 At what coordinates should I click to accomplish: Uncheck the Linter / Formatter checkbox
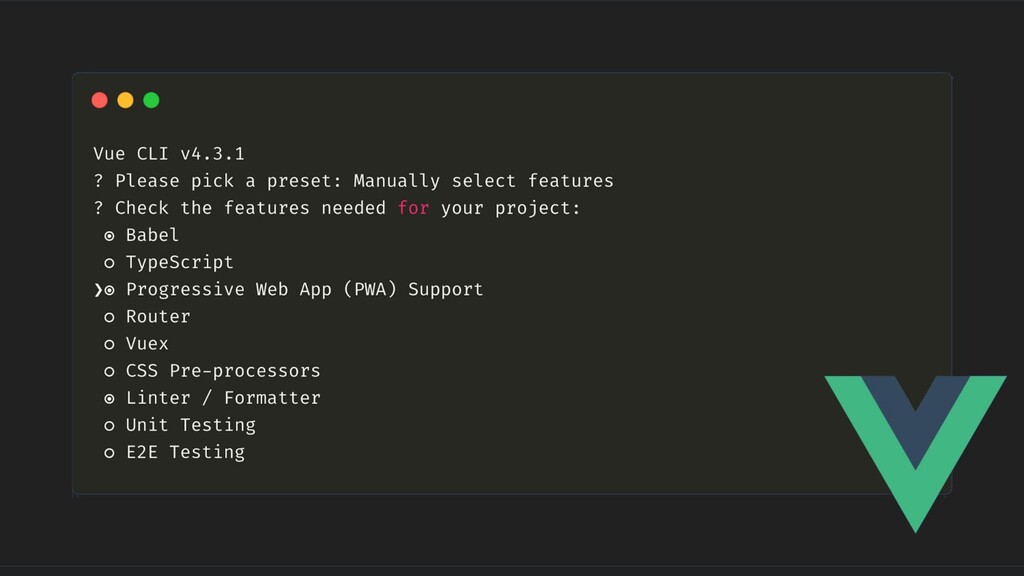point(109,398)
